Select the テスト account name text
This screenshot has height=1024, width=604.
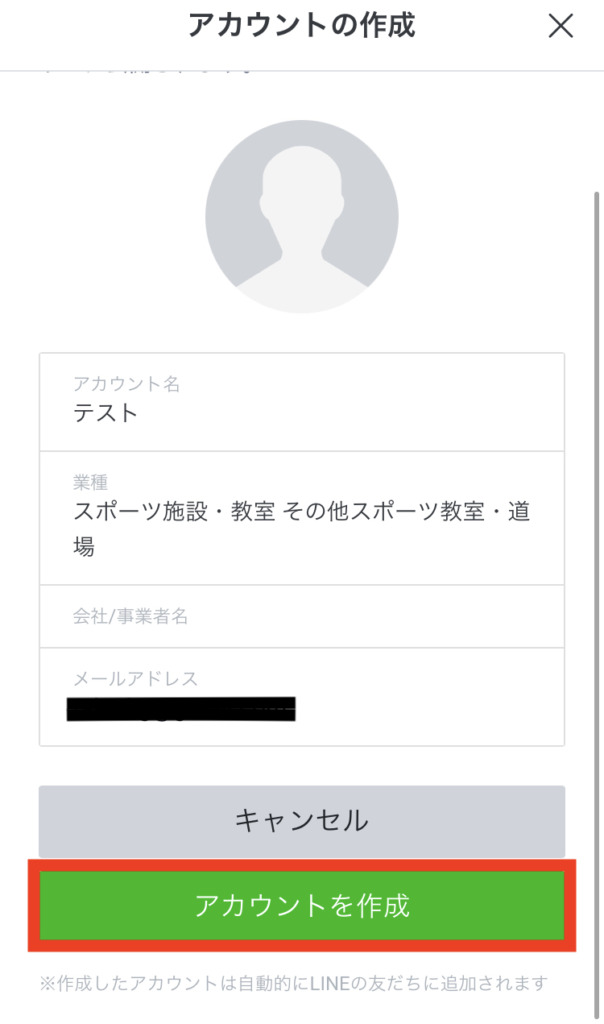click(x=106, y=413)
